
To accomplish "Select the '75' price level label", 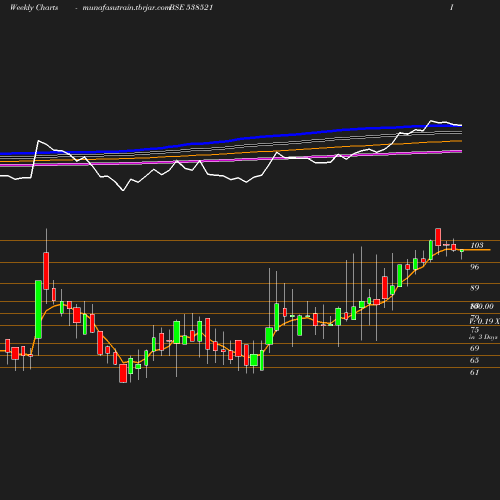I will [x=475, y=330].
